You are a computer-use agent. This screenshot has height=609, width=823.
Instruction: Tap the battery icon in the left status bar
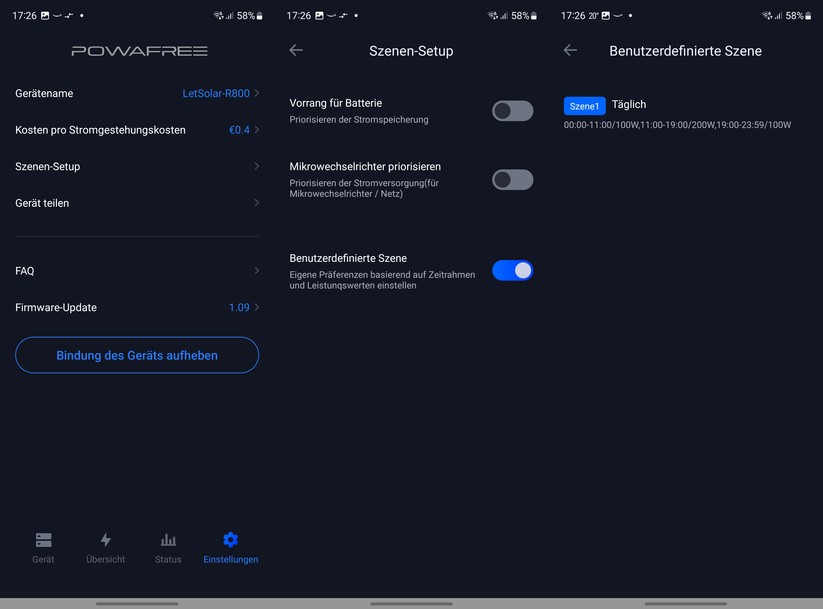[x=259, y=16]
